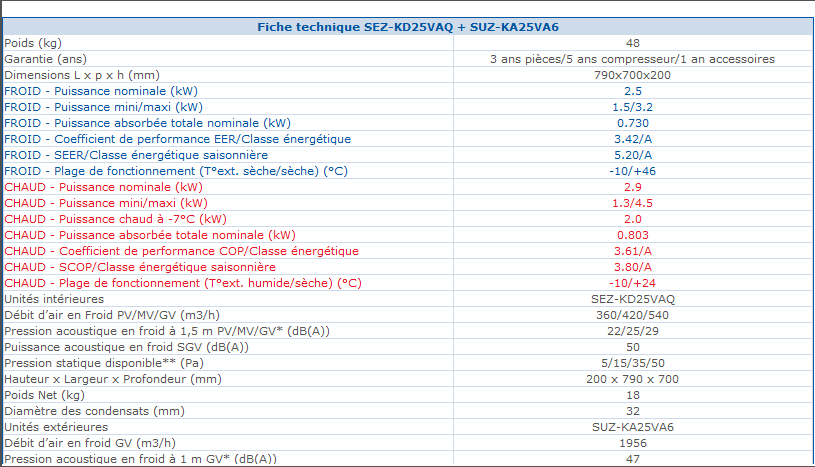Select the 'Garantie (ans)' label
The width and height of the screenshot is (815, 467).
[45, 59]
